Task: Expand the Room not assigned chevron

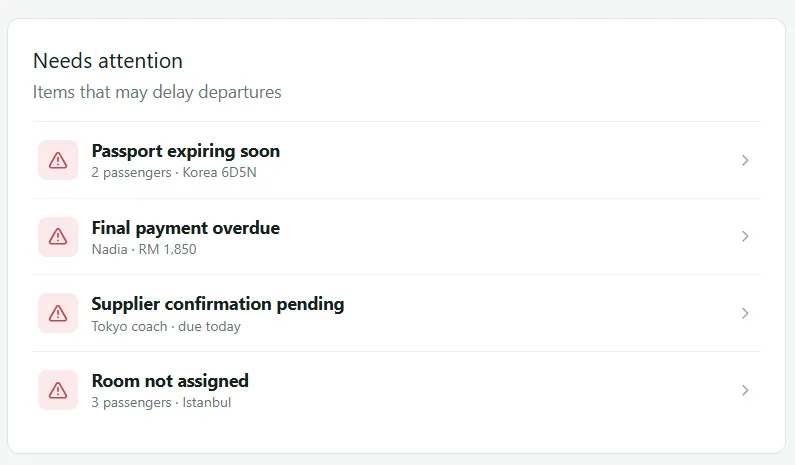Action: point(745,390)
